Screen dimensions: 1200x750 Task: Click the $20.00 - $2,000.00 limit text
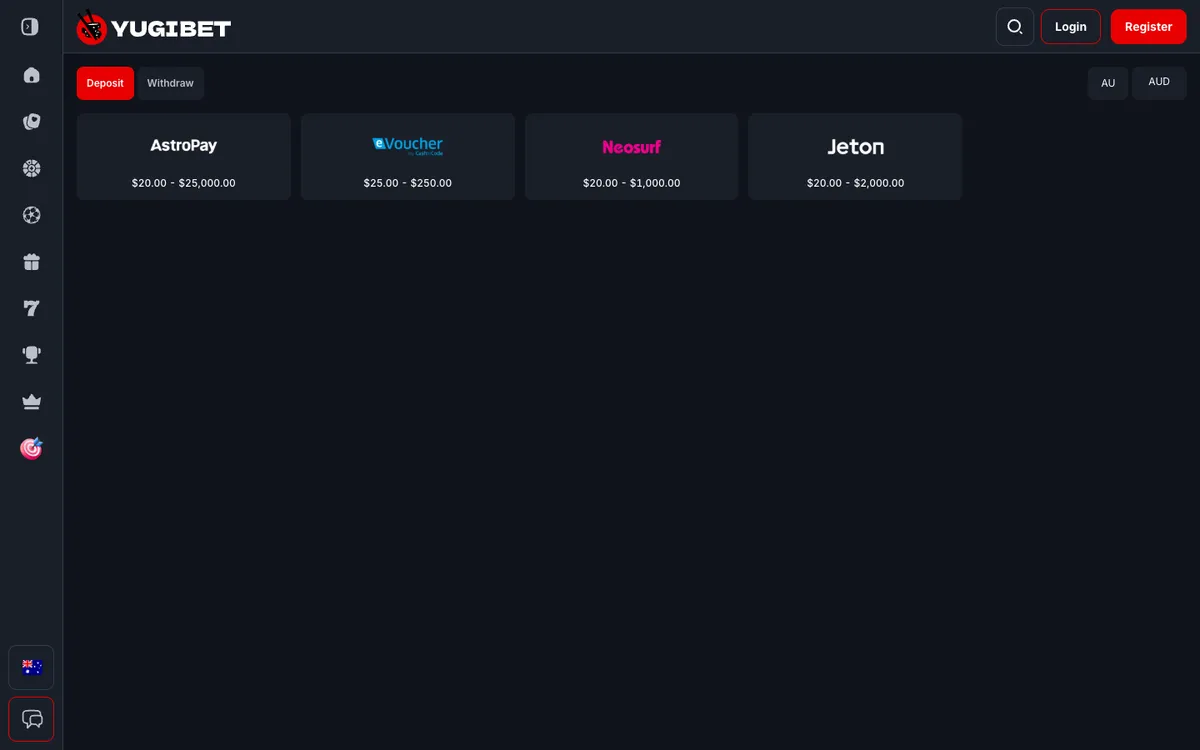click(855, 183)
